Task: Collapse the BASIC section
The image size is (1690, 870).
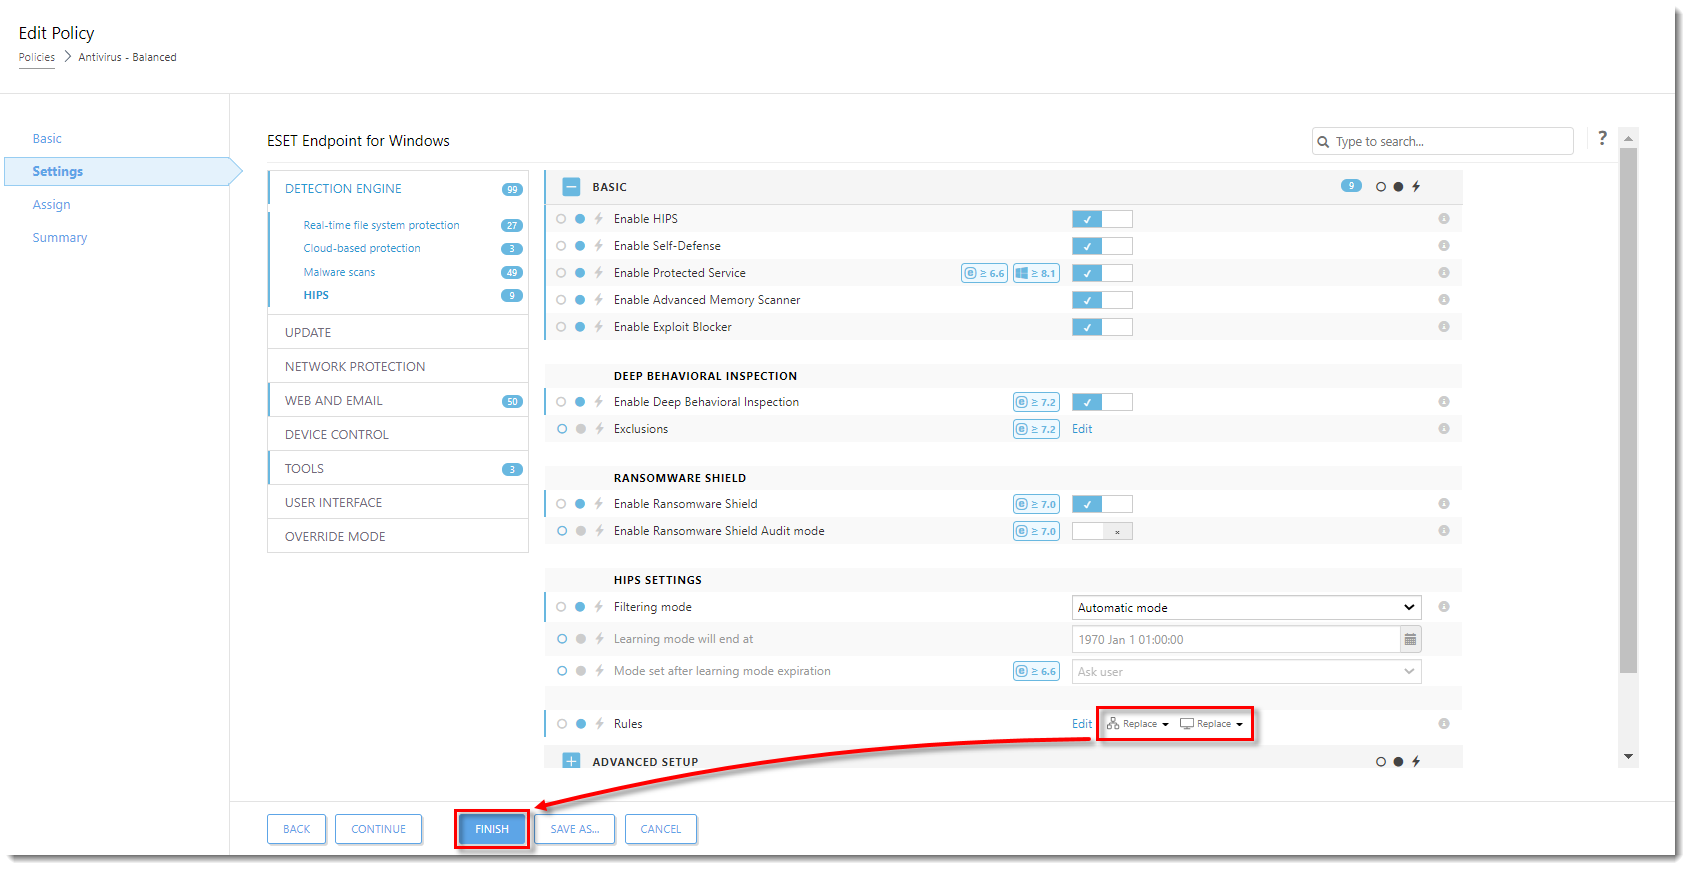Action: click(x=571, y=187)
